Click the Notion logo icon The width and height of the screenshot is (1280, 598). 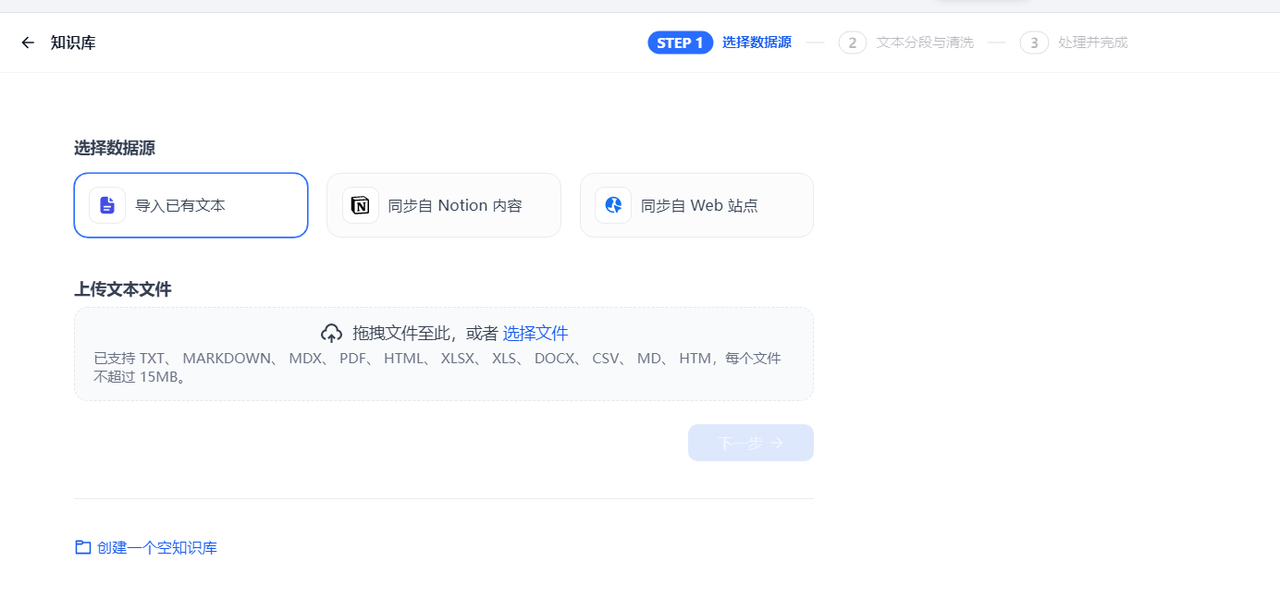(x=360, y=206)
